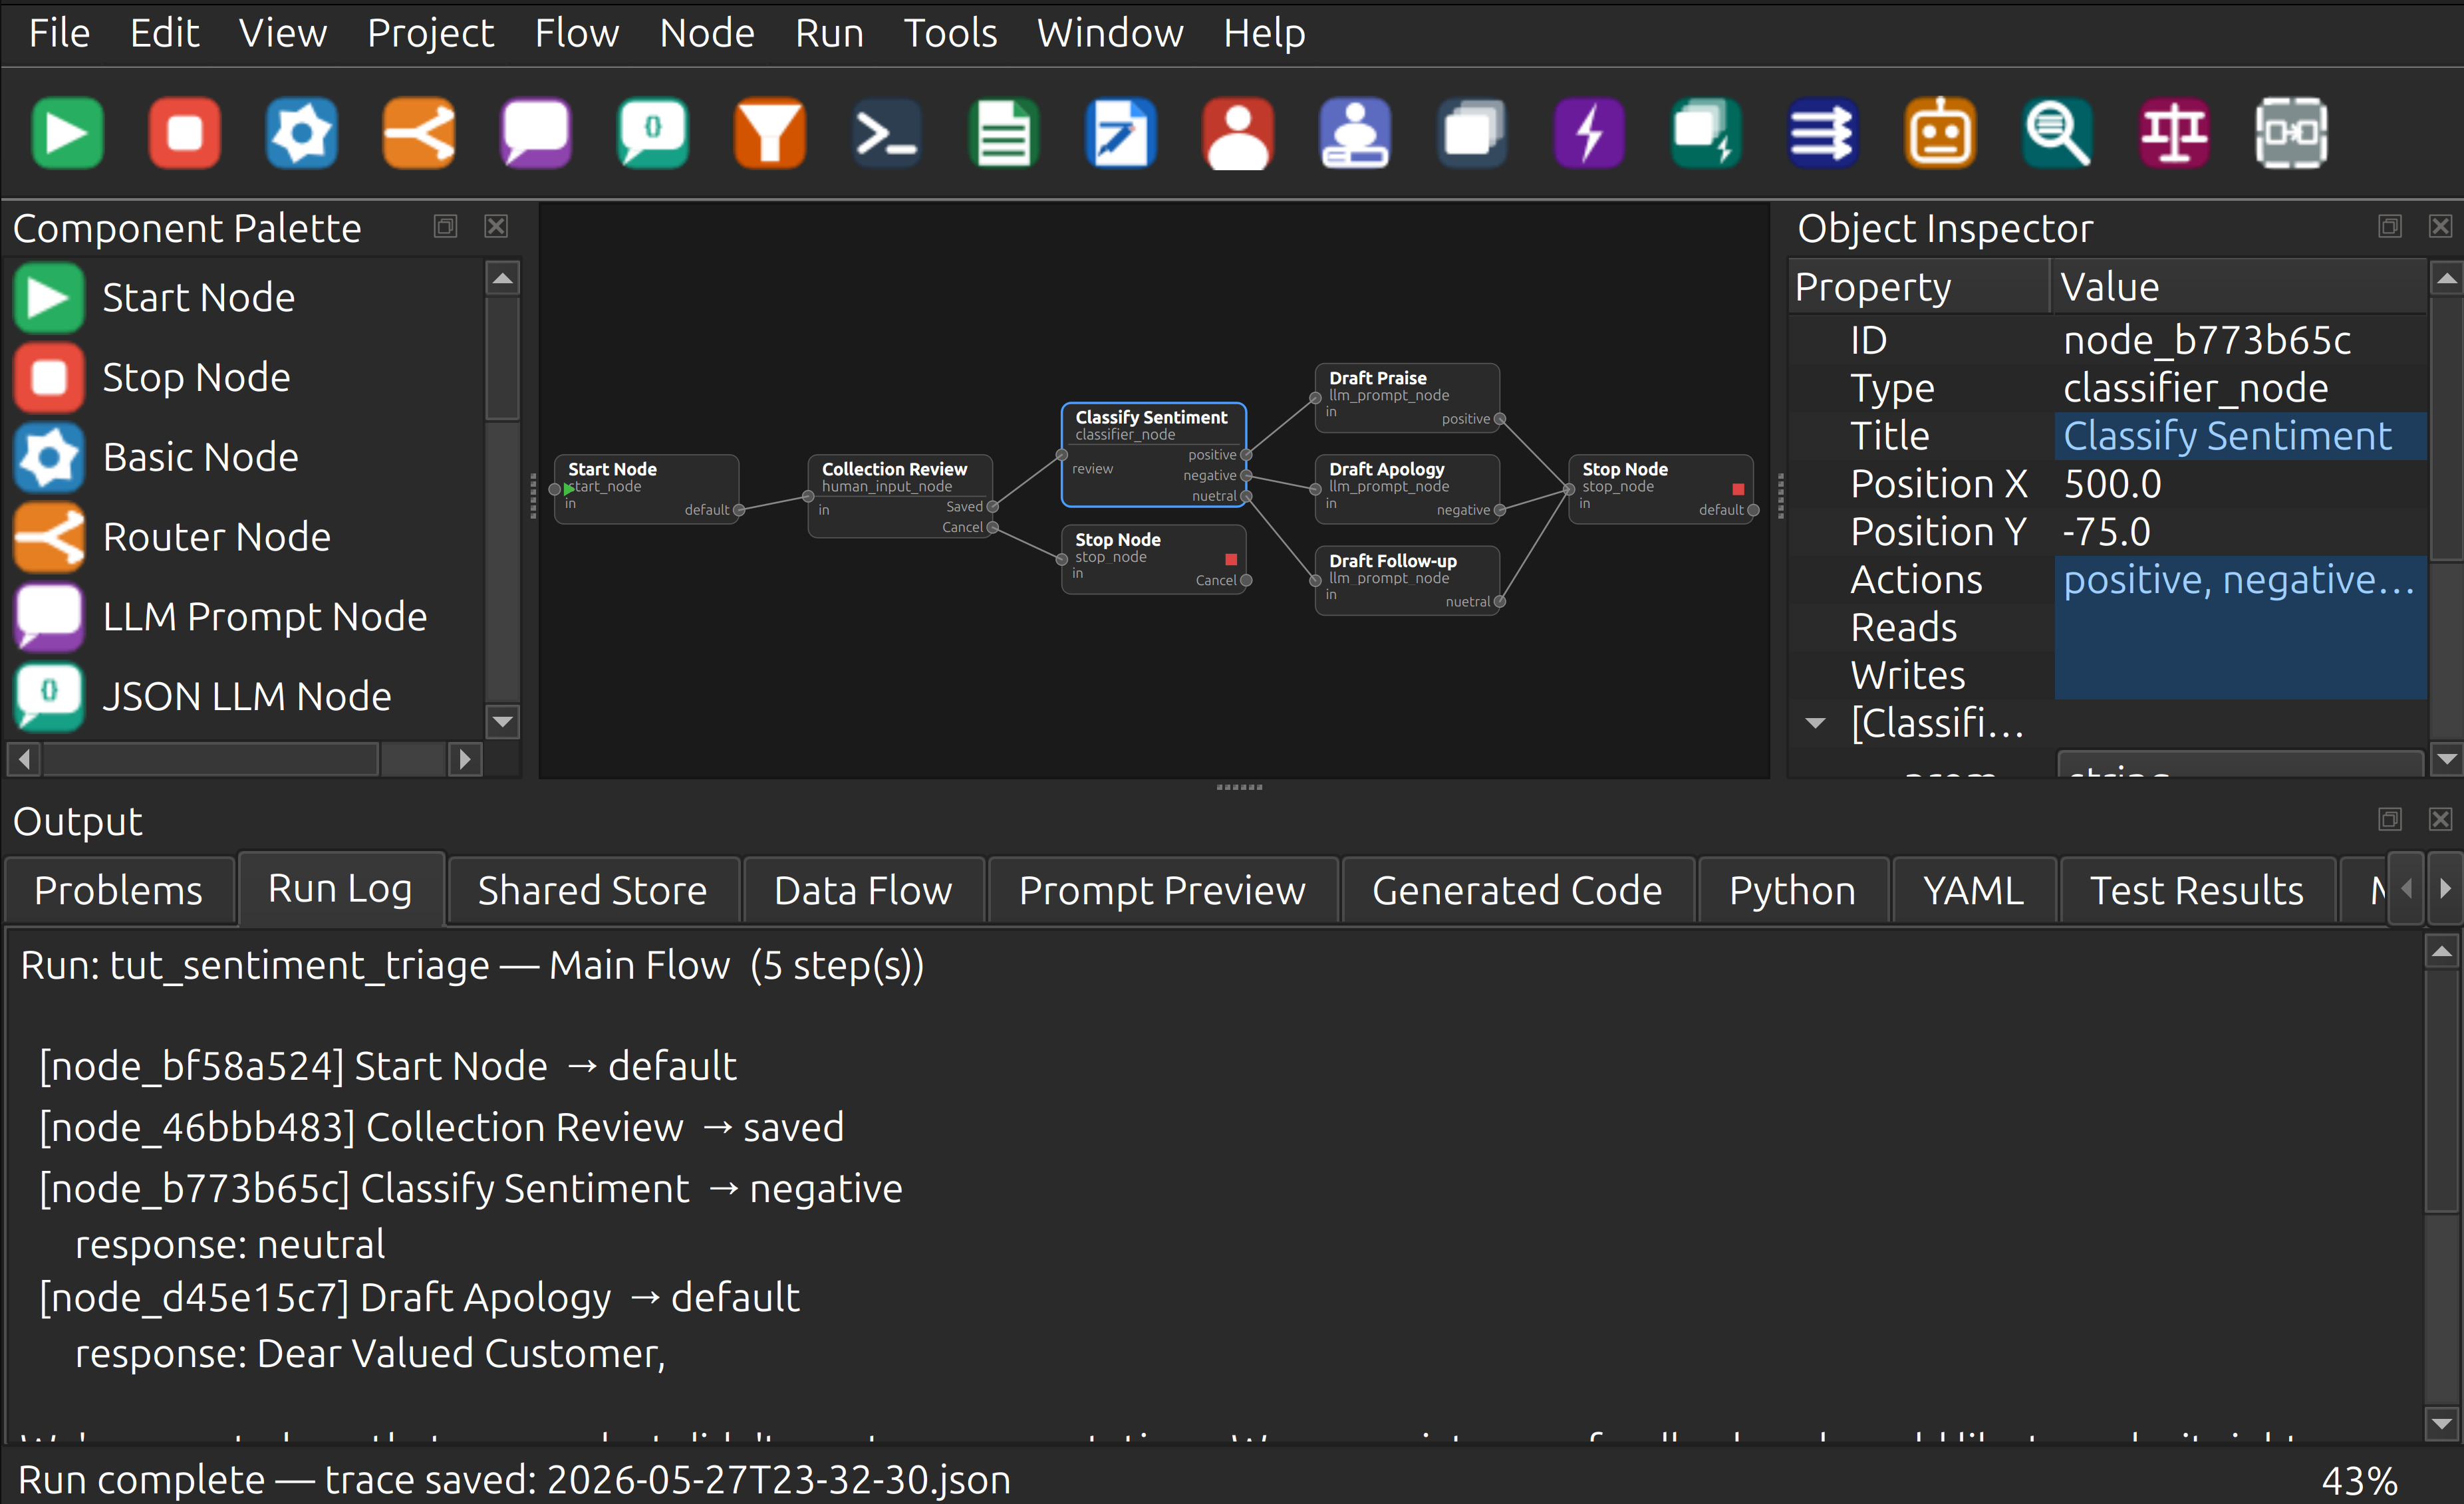
Task: Click the orange robot agent toolbar icon
Action: [x=1940, y=133]
